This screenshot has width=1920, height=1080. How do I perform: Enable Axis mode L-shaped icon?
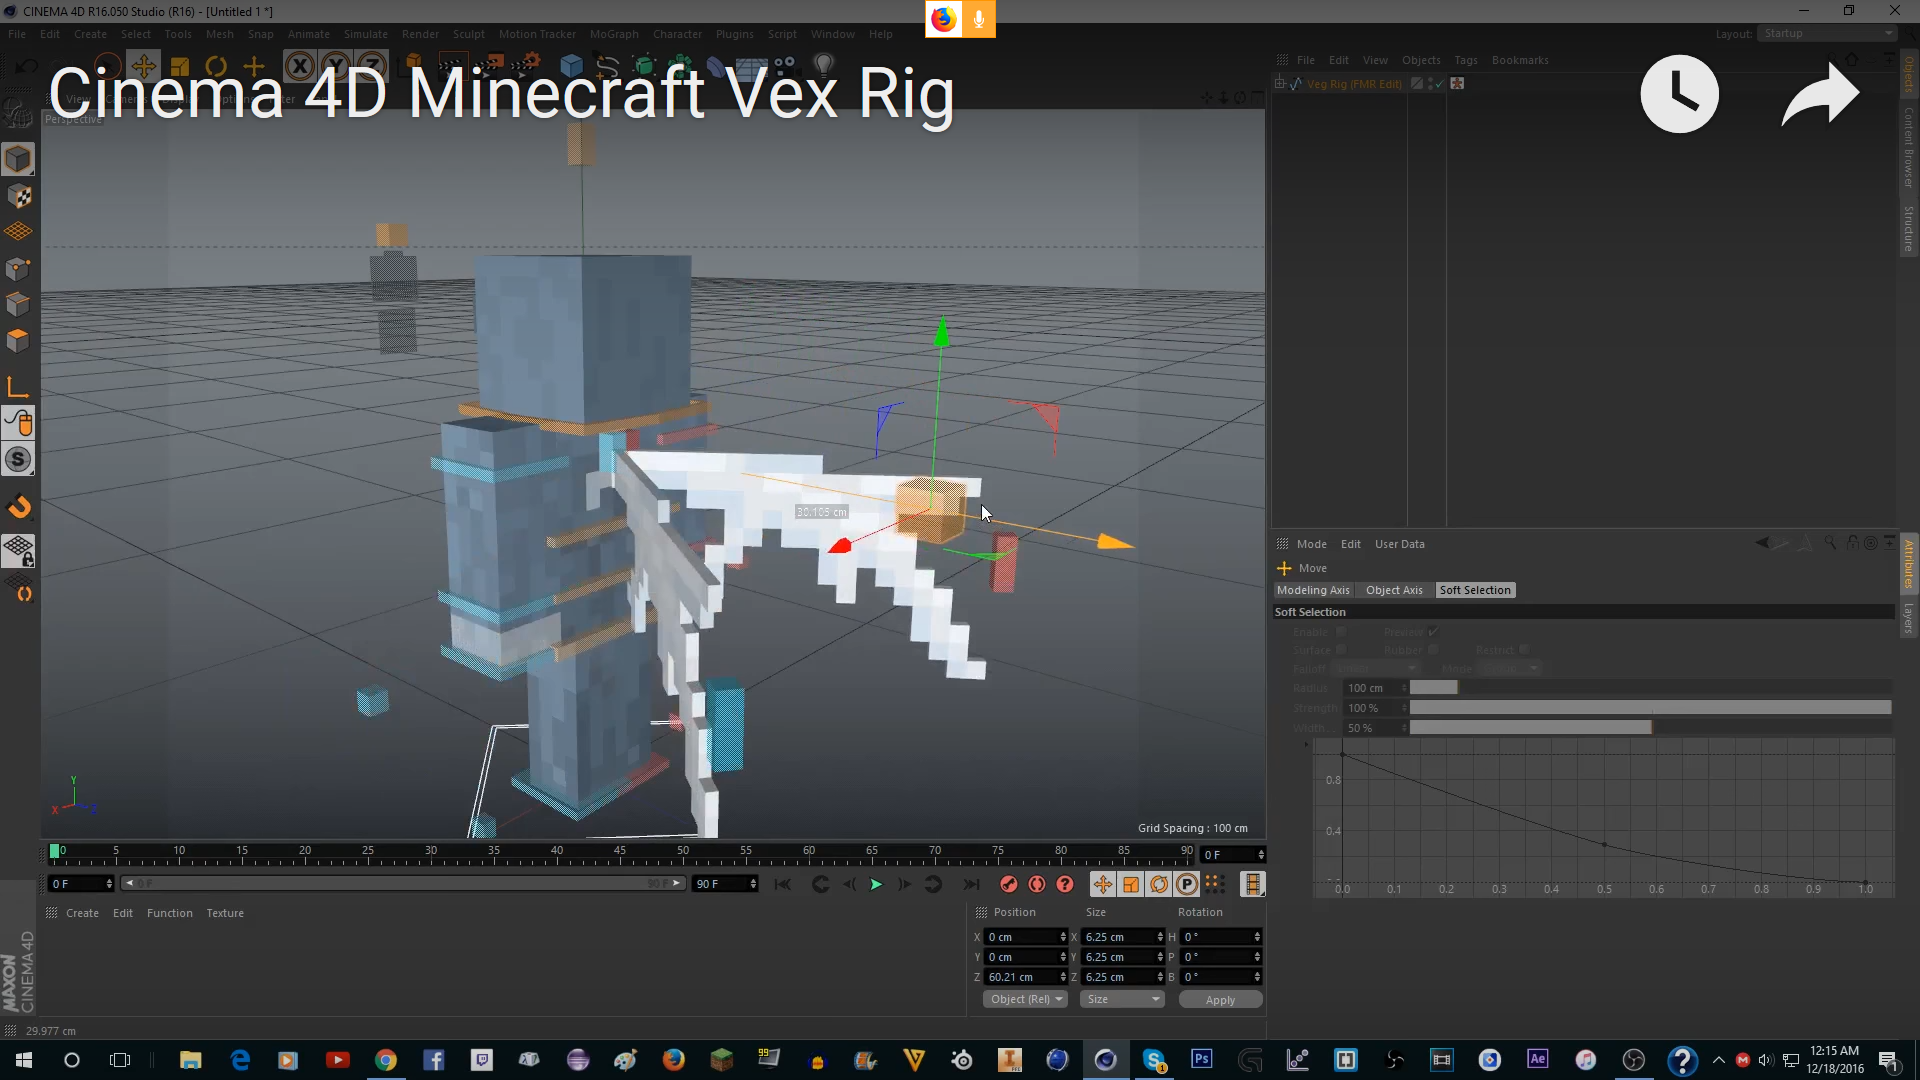[x=18, y=387]
